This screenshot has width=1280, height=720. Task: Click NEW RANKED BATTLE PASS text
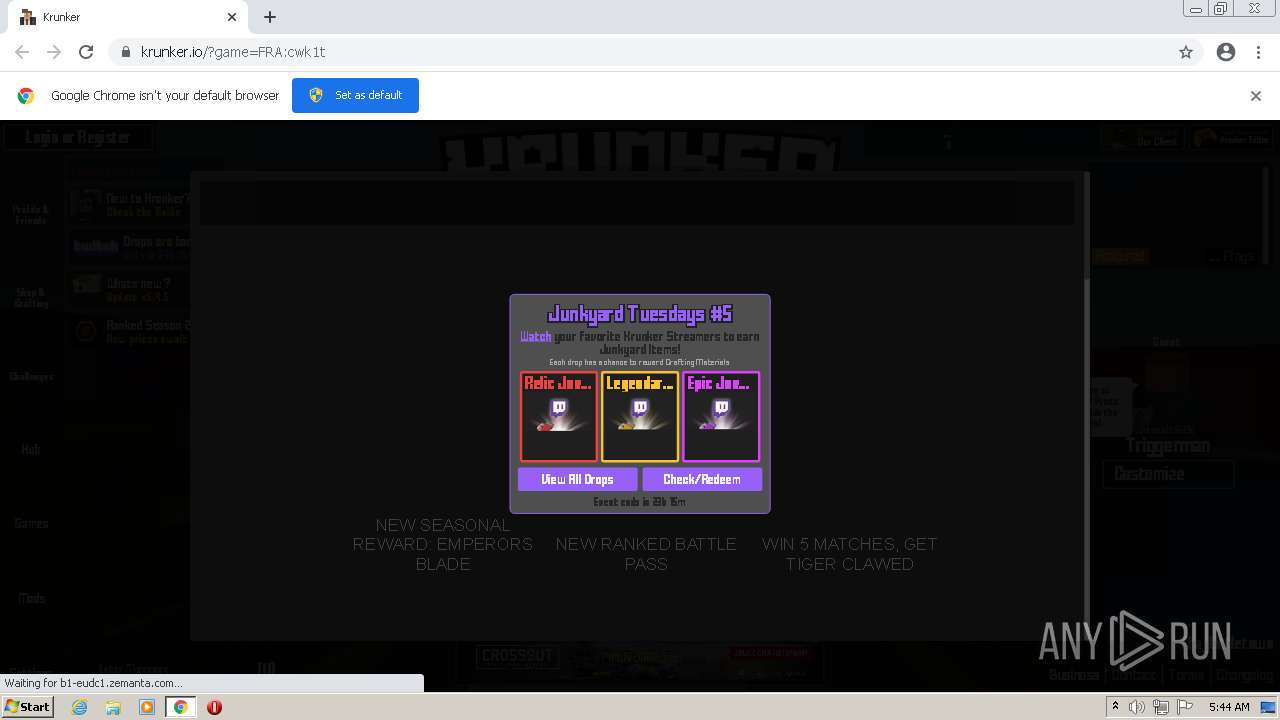pos(646,554)
